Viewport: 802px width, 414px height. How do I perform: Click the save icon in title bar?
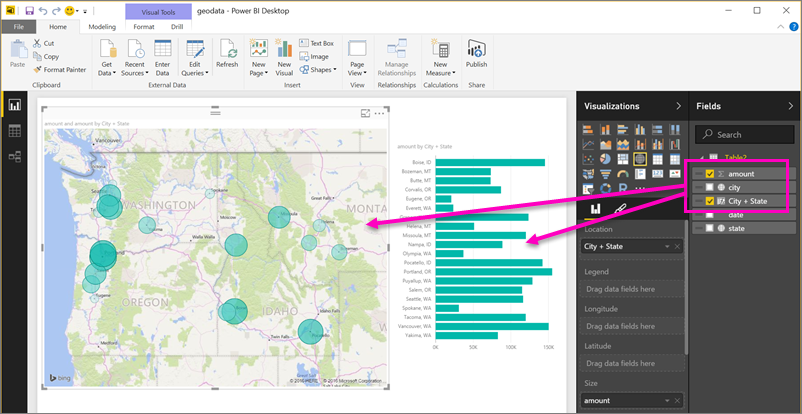pyautogui.click(x=30, y=9)
